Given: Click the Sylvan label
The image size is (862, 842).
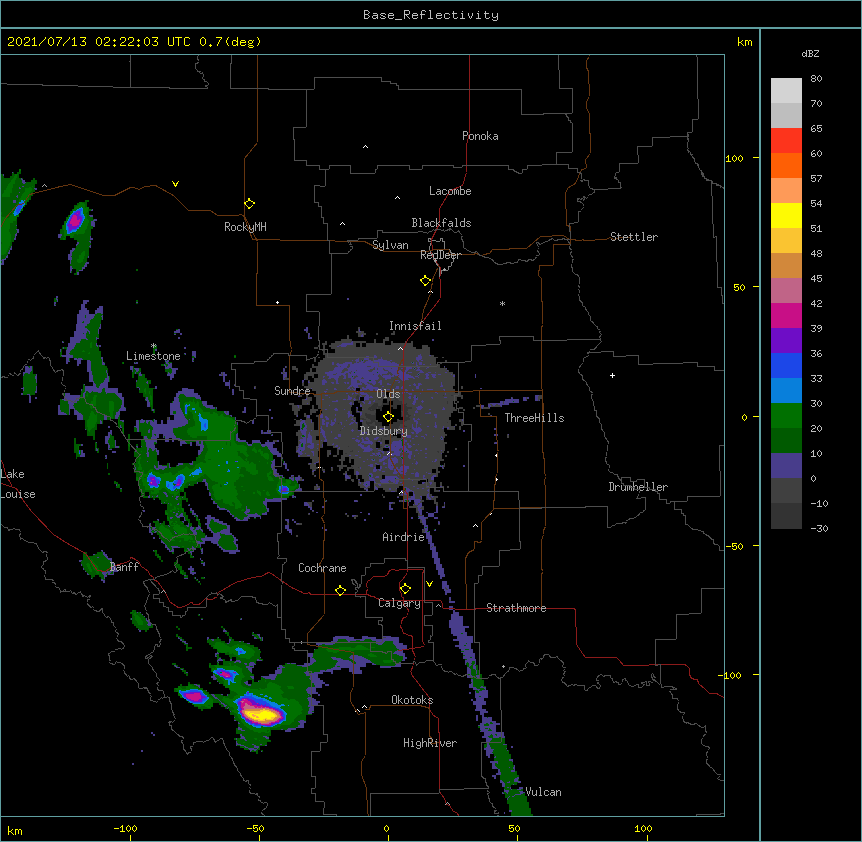Looking at the screenshot, I should tap(390, 245).
